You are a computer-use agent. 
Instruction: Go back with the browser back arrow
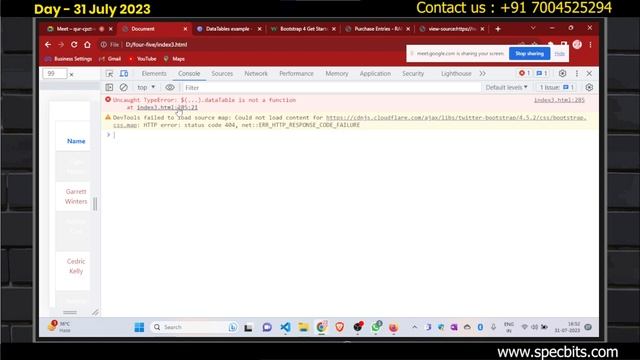[48, 44]
